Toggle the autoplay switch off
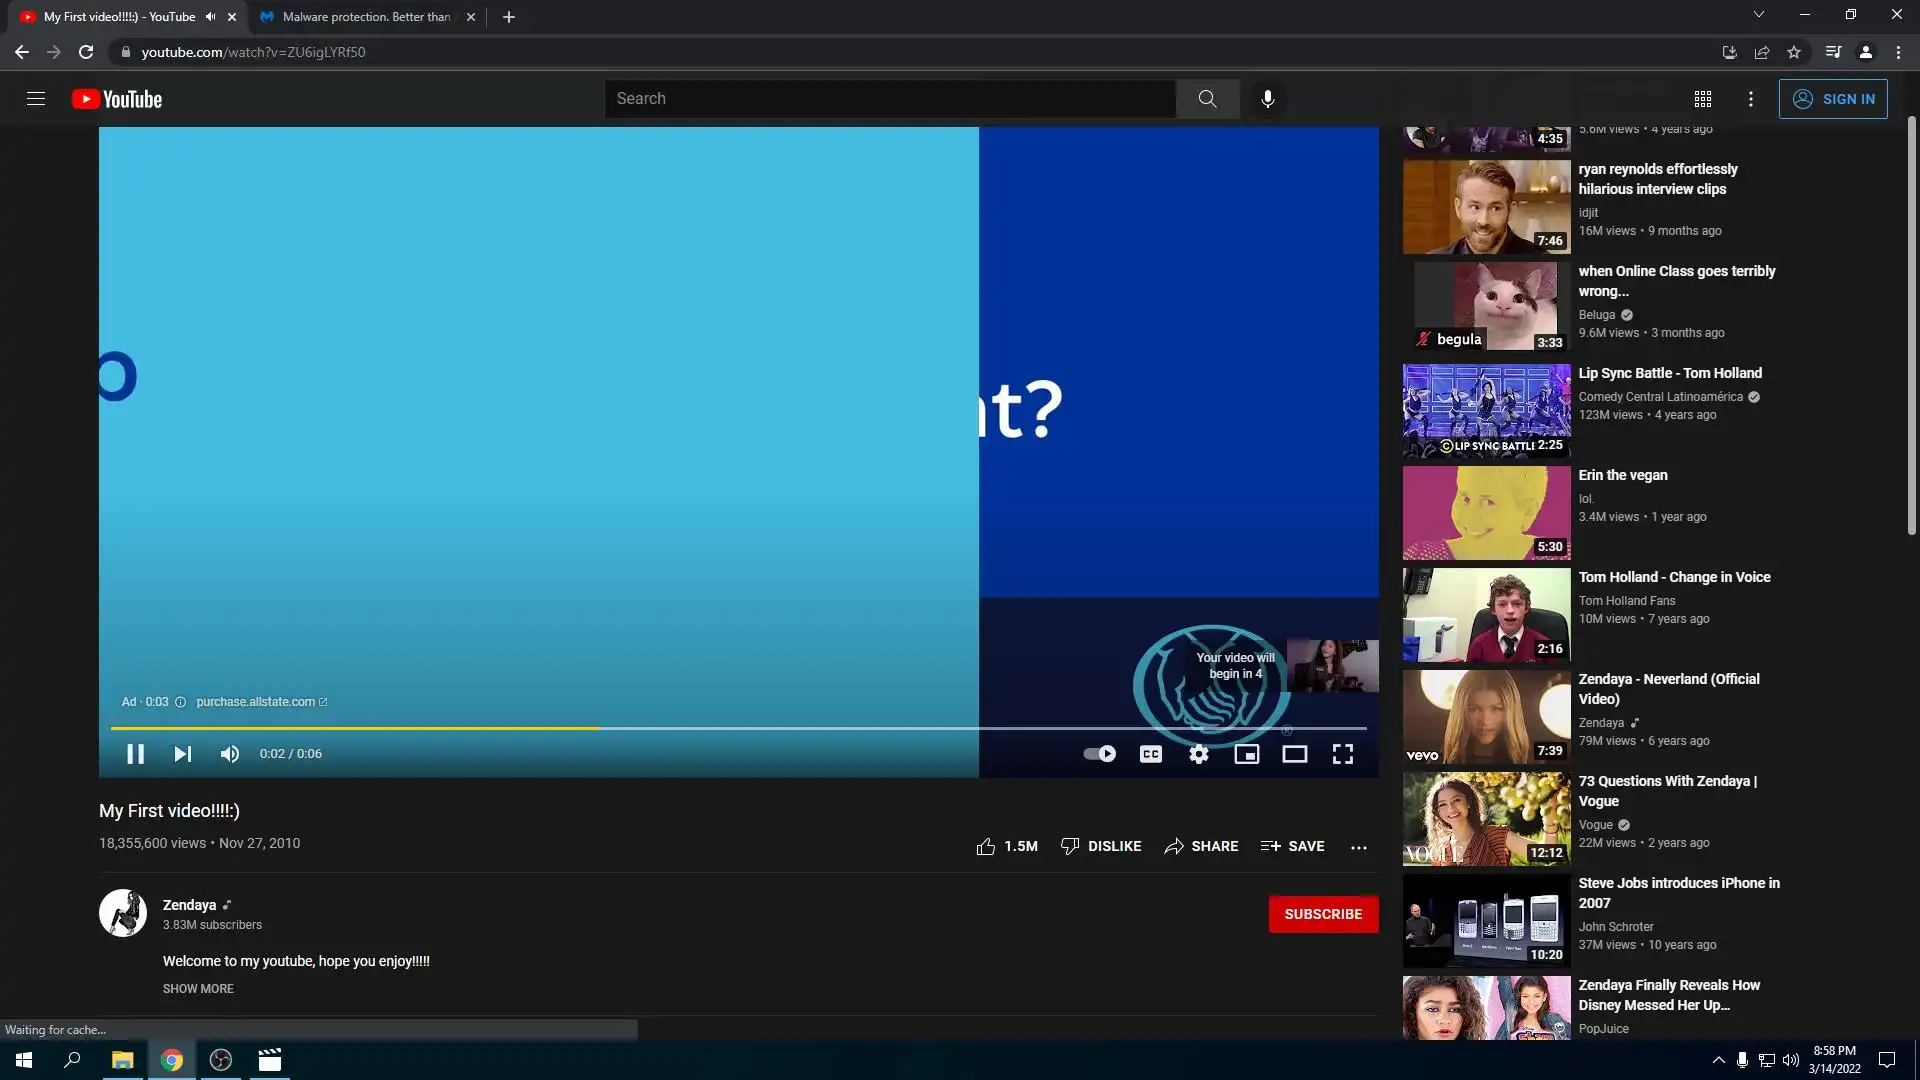Image resolution: width=1920 pixels, height=1080 pixels. click(1099, 754)
